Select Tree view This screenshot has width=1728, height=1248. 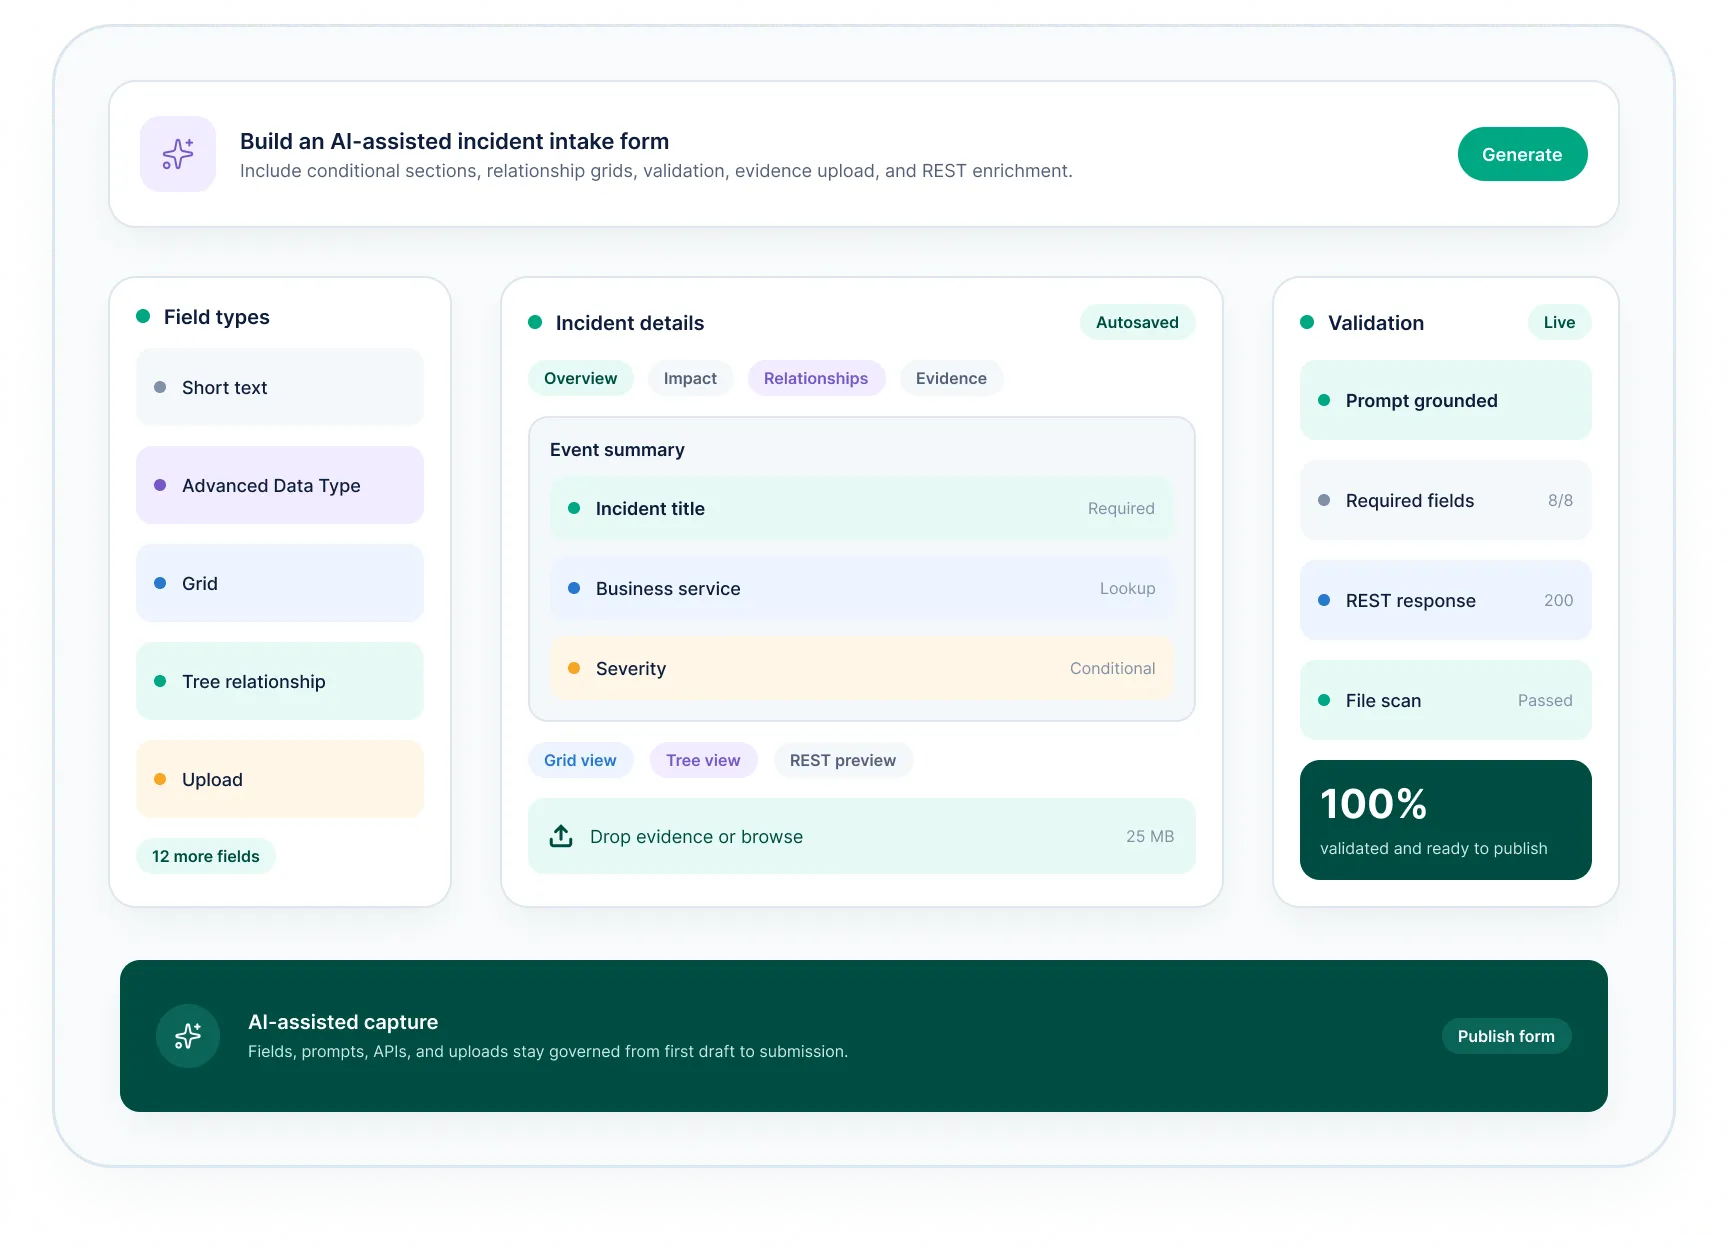[703, 760]
